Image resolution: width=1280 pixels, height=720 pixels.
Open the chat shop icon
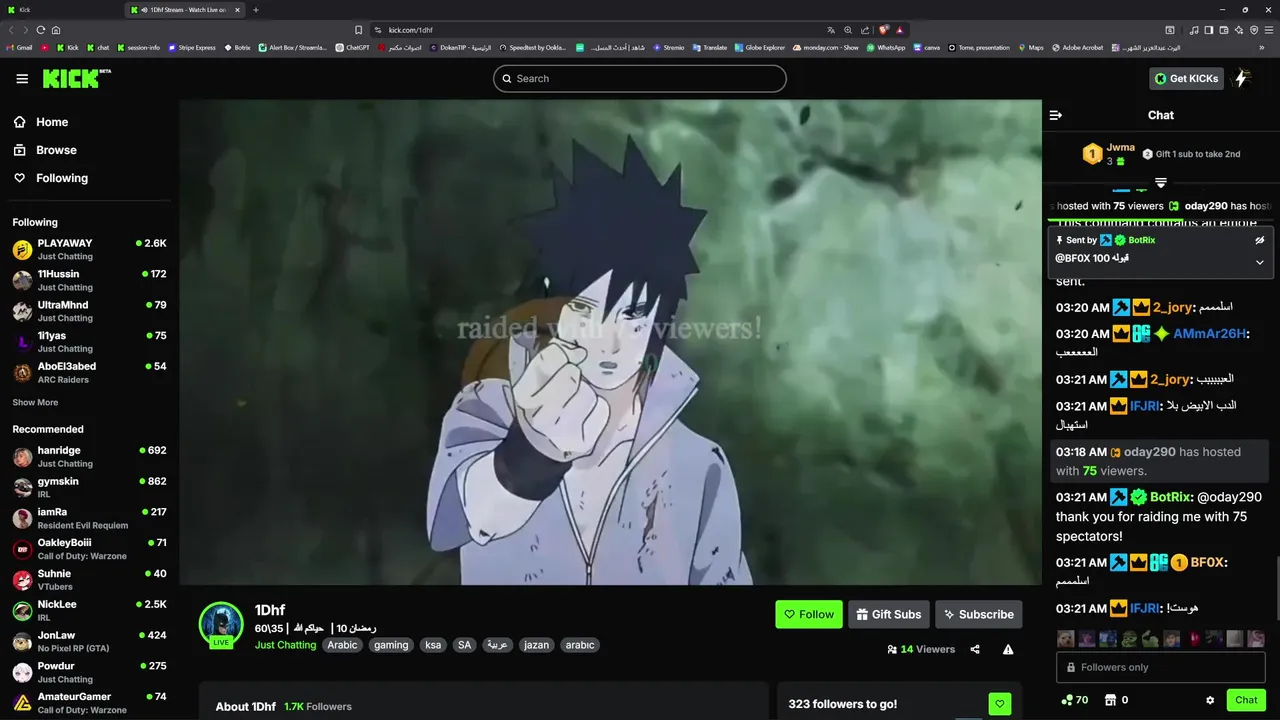coord(1110,700)
